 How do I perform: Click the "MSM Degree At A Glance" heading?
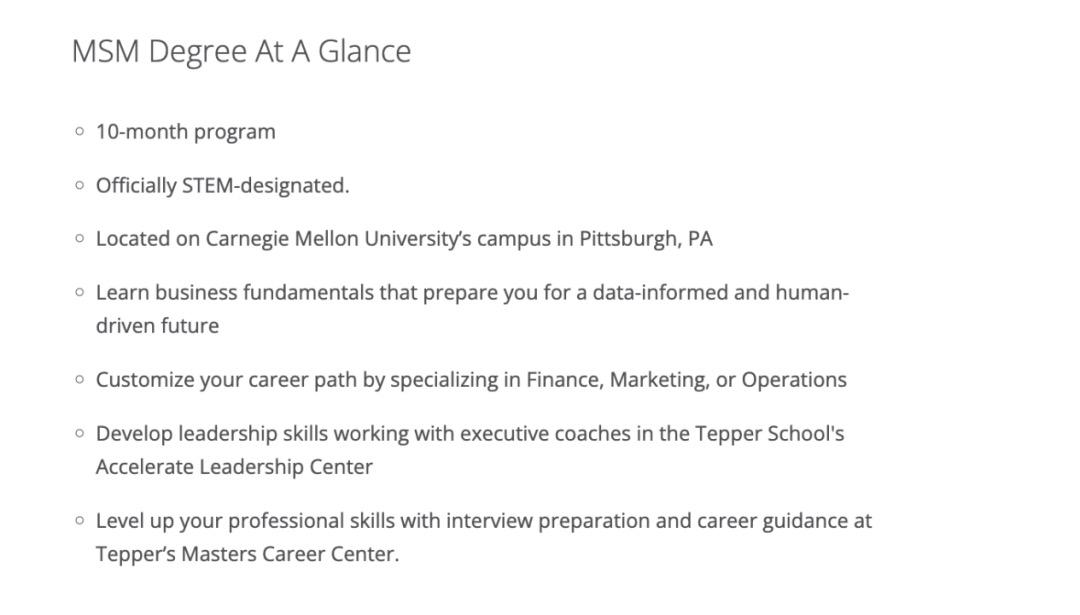pos(241,51)
